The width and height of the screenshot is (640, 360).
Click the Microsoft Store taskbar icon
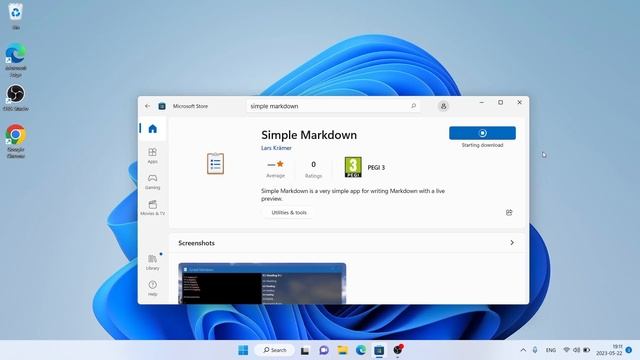pos(379,350)
